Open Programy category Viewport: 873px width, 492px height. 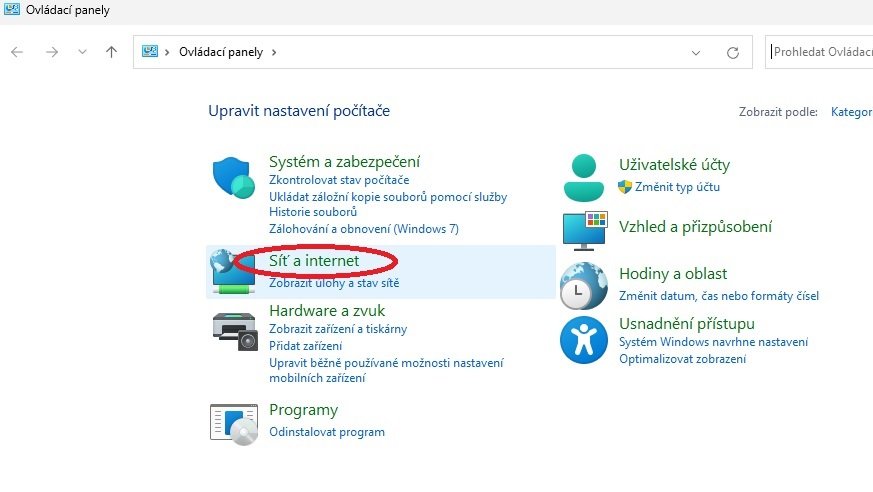[303, 410]
